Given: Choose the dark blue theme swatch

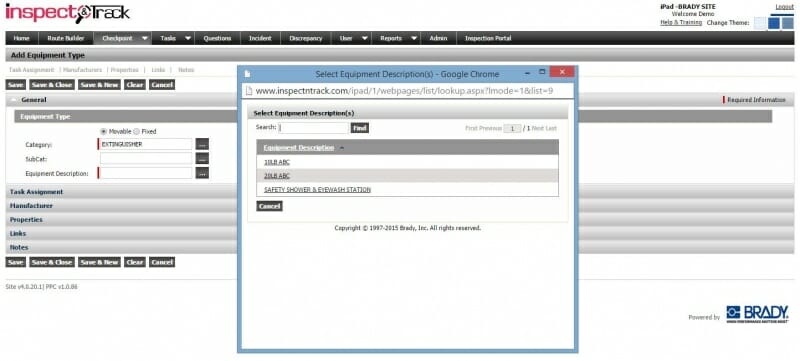Looking at the screenshot, I should point(773,23).
